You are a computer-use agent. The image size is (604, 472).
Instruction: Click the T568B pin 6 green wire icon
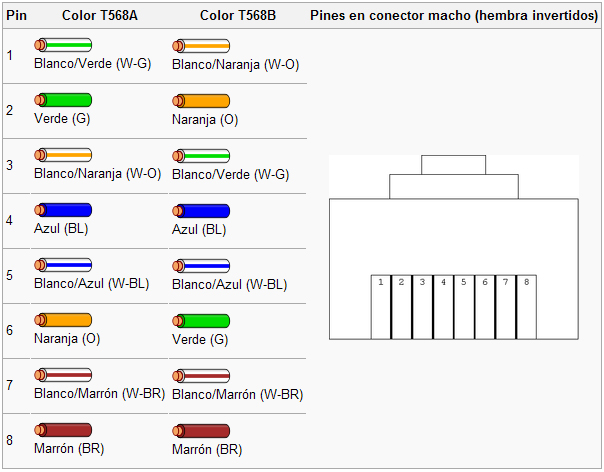[x=201, y=321]
